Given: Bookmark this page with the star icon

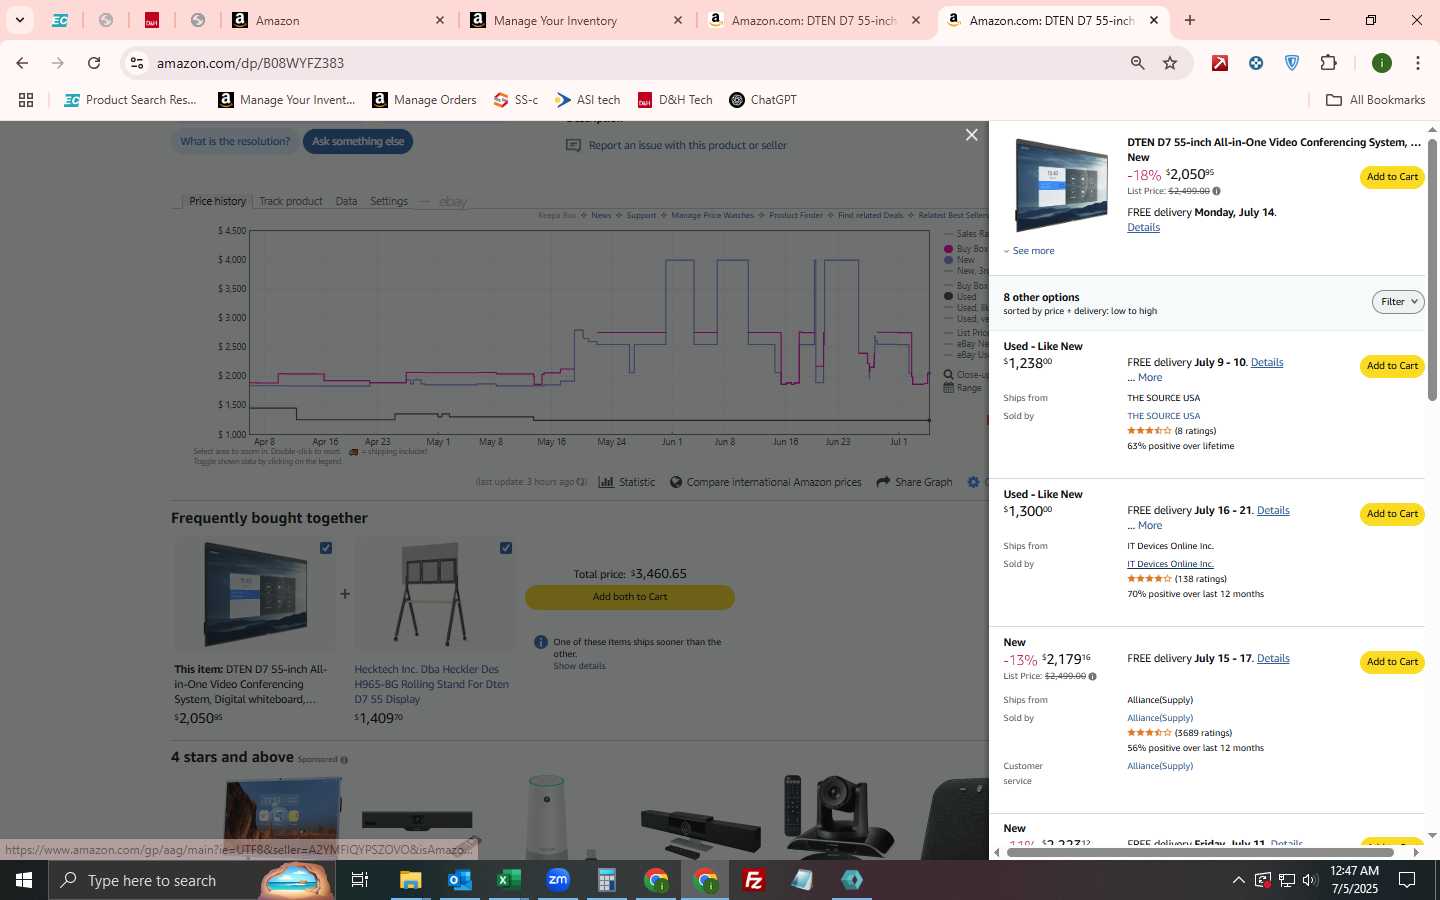Looking at the screenshot, I should (x=1170, y=63).
